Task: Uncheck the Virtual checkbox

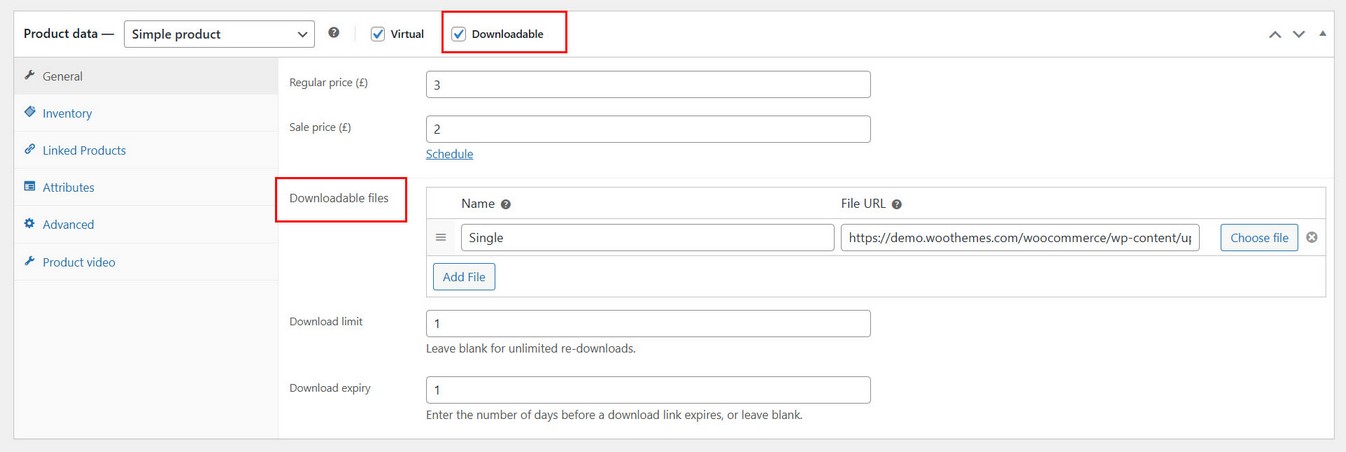Action: click(378, 34)
